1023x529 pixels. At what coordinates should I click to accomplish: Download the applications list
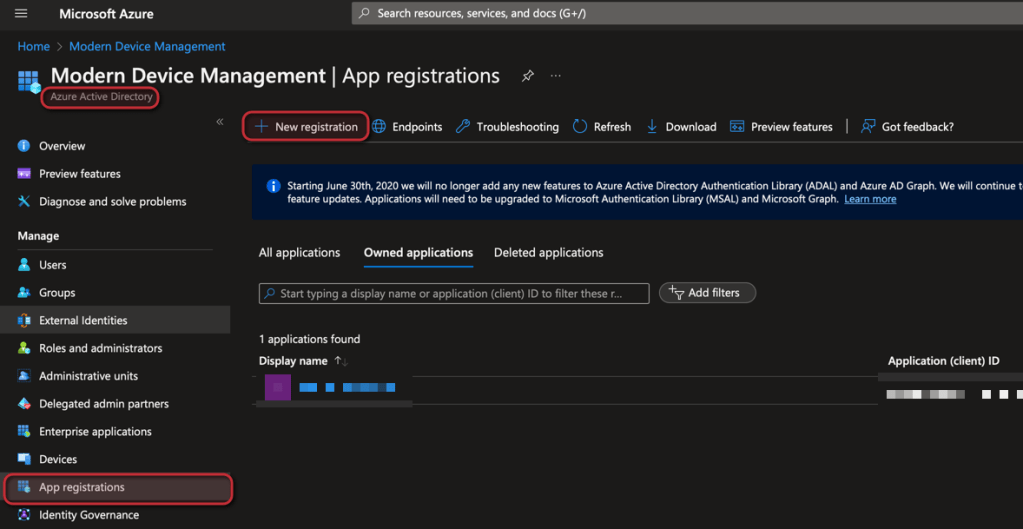pos(681,127)
